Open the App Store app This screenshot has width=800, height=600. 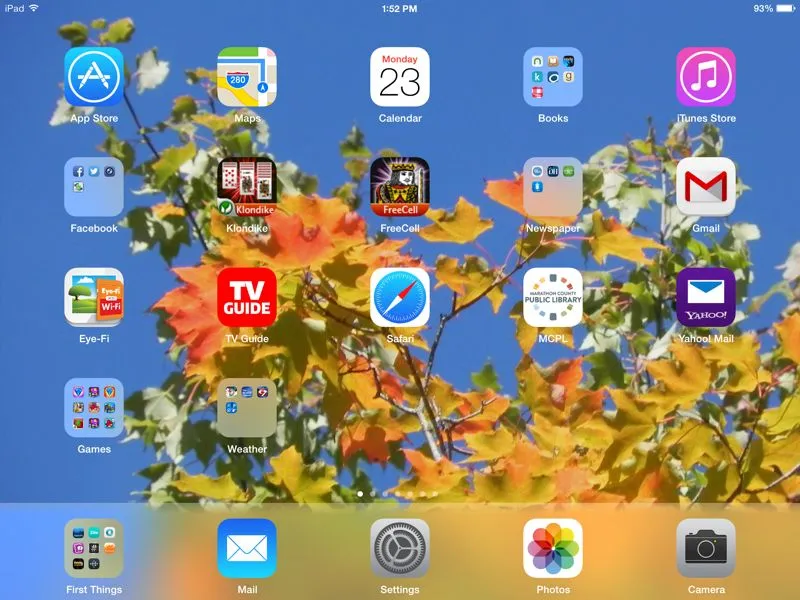94,77
